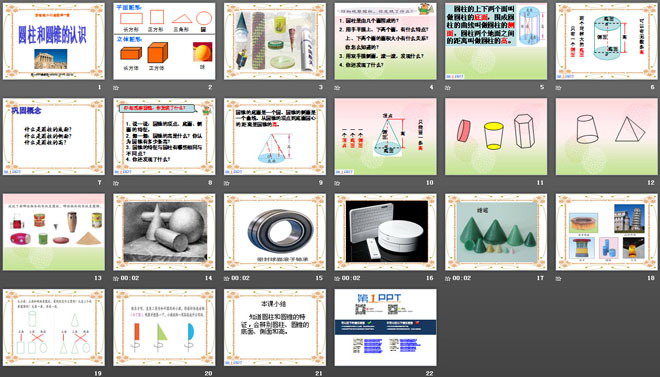Select slide 21 titled 本课小结
Viewport: 660px width, 377px height.
275,327
